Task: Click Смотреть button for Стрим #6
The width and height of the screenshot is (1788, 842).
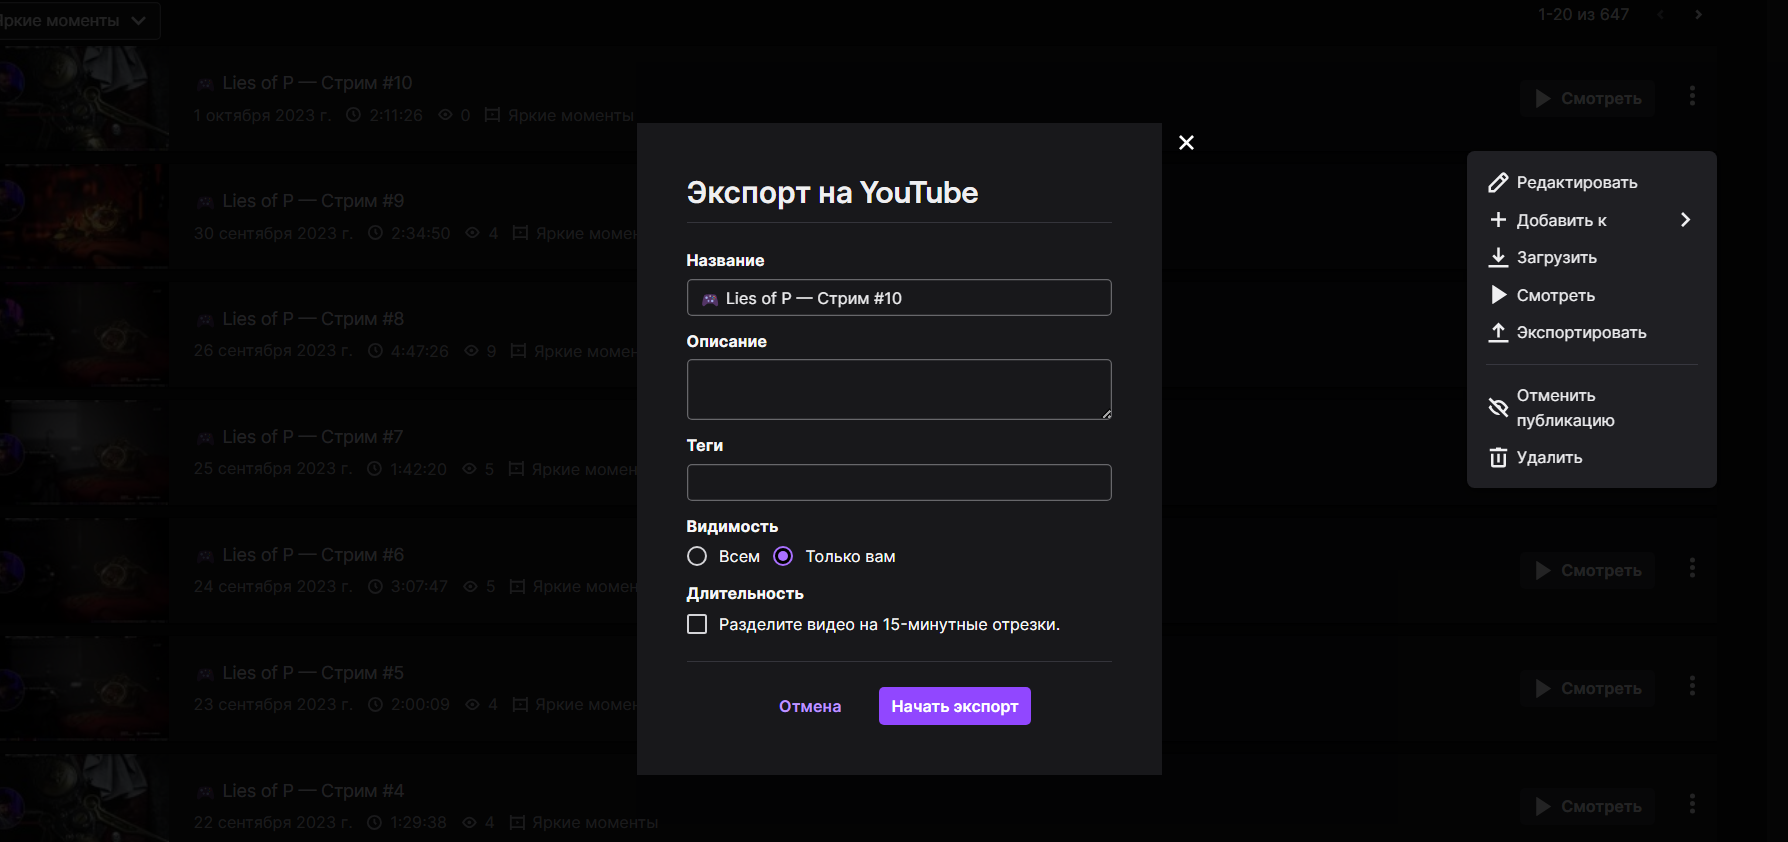Action: (1587, 570)
